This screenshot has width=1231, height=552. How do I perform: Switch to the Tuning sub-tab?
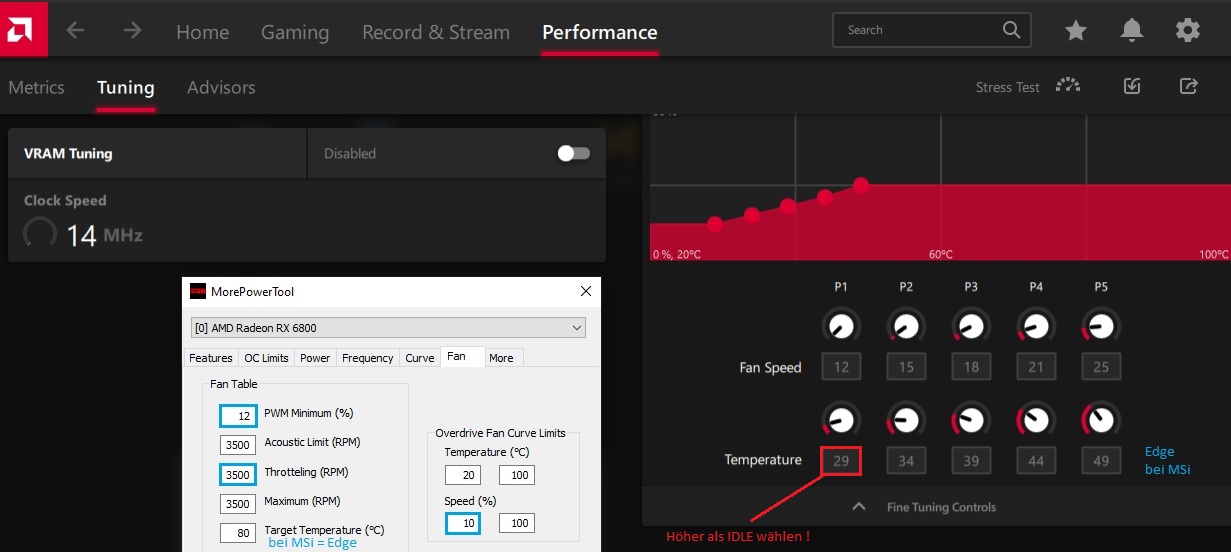tap(126, 87)
